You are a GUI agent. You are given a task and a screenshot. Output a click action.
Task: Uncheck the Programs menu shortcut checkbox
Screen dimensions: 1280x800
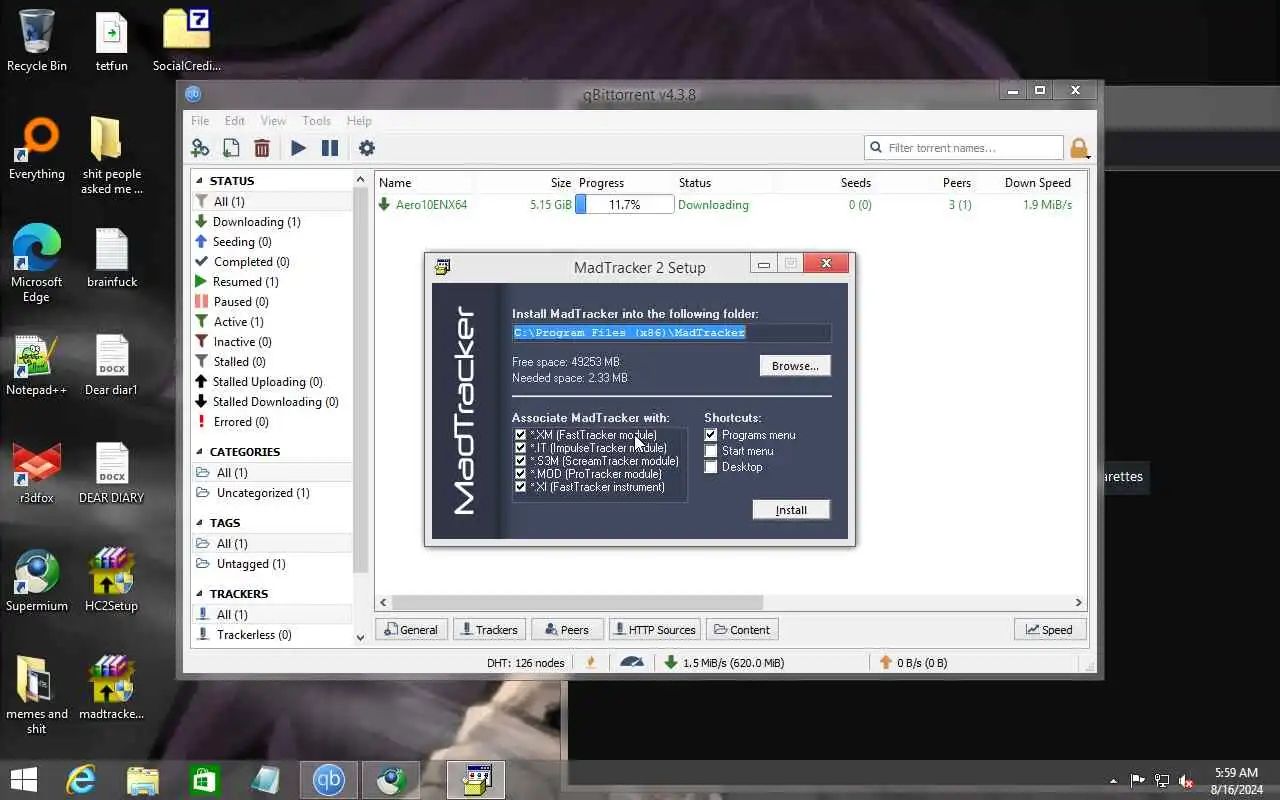(x=711, y=435)
